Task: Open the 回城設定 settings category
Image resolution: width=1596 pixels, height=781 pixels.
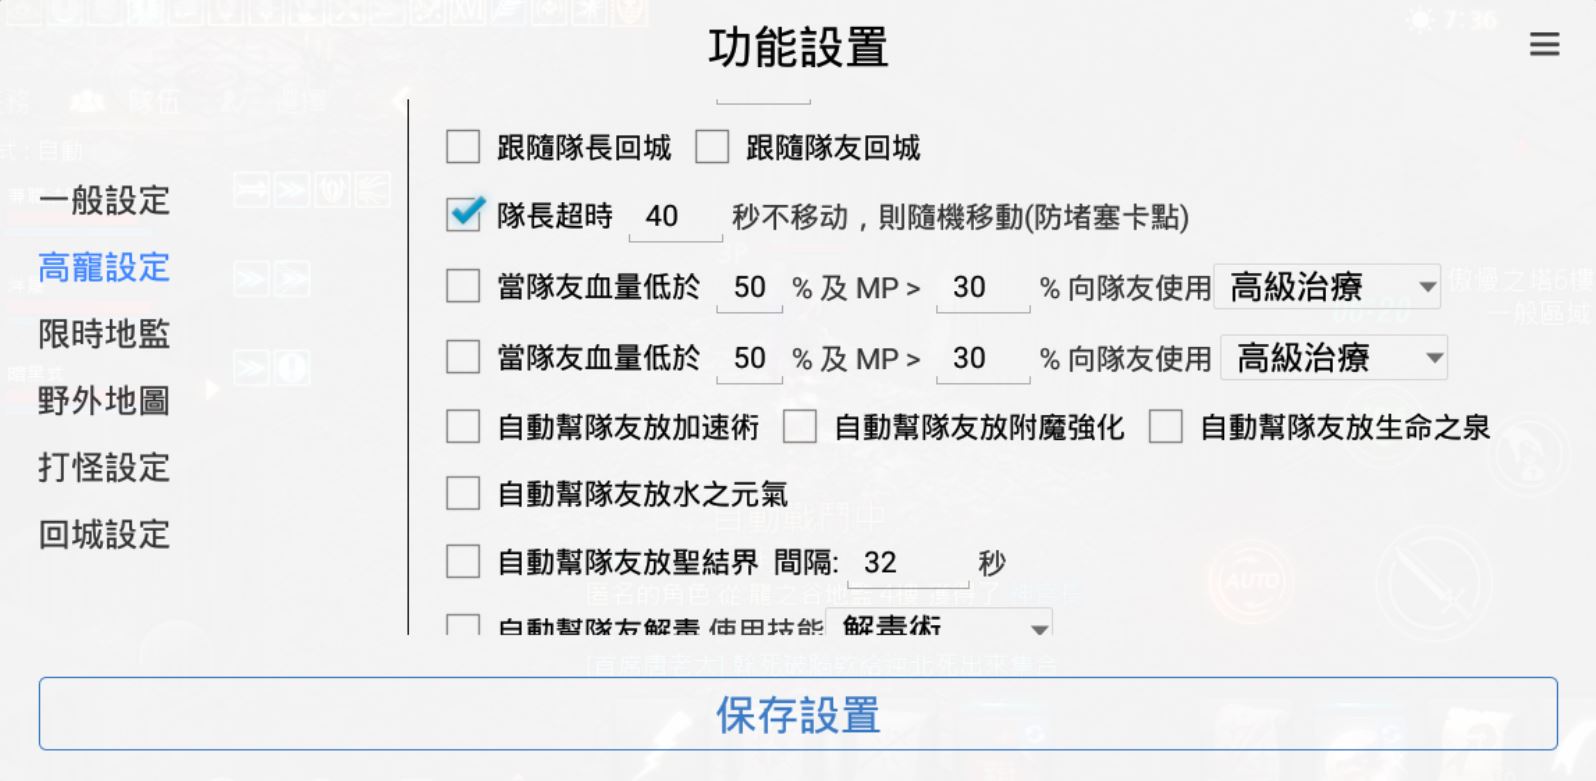Action: click(x=104, y=535)
